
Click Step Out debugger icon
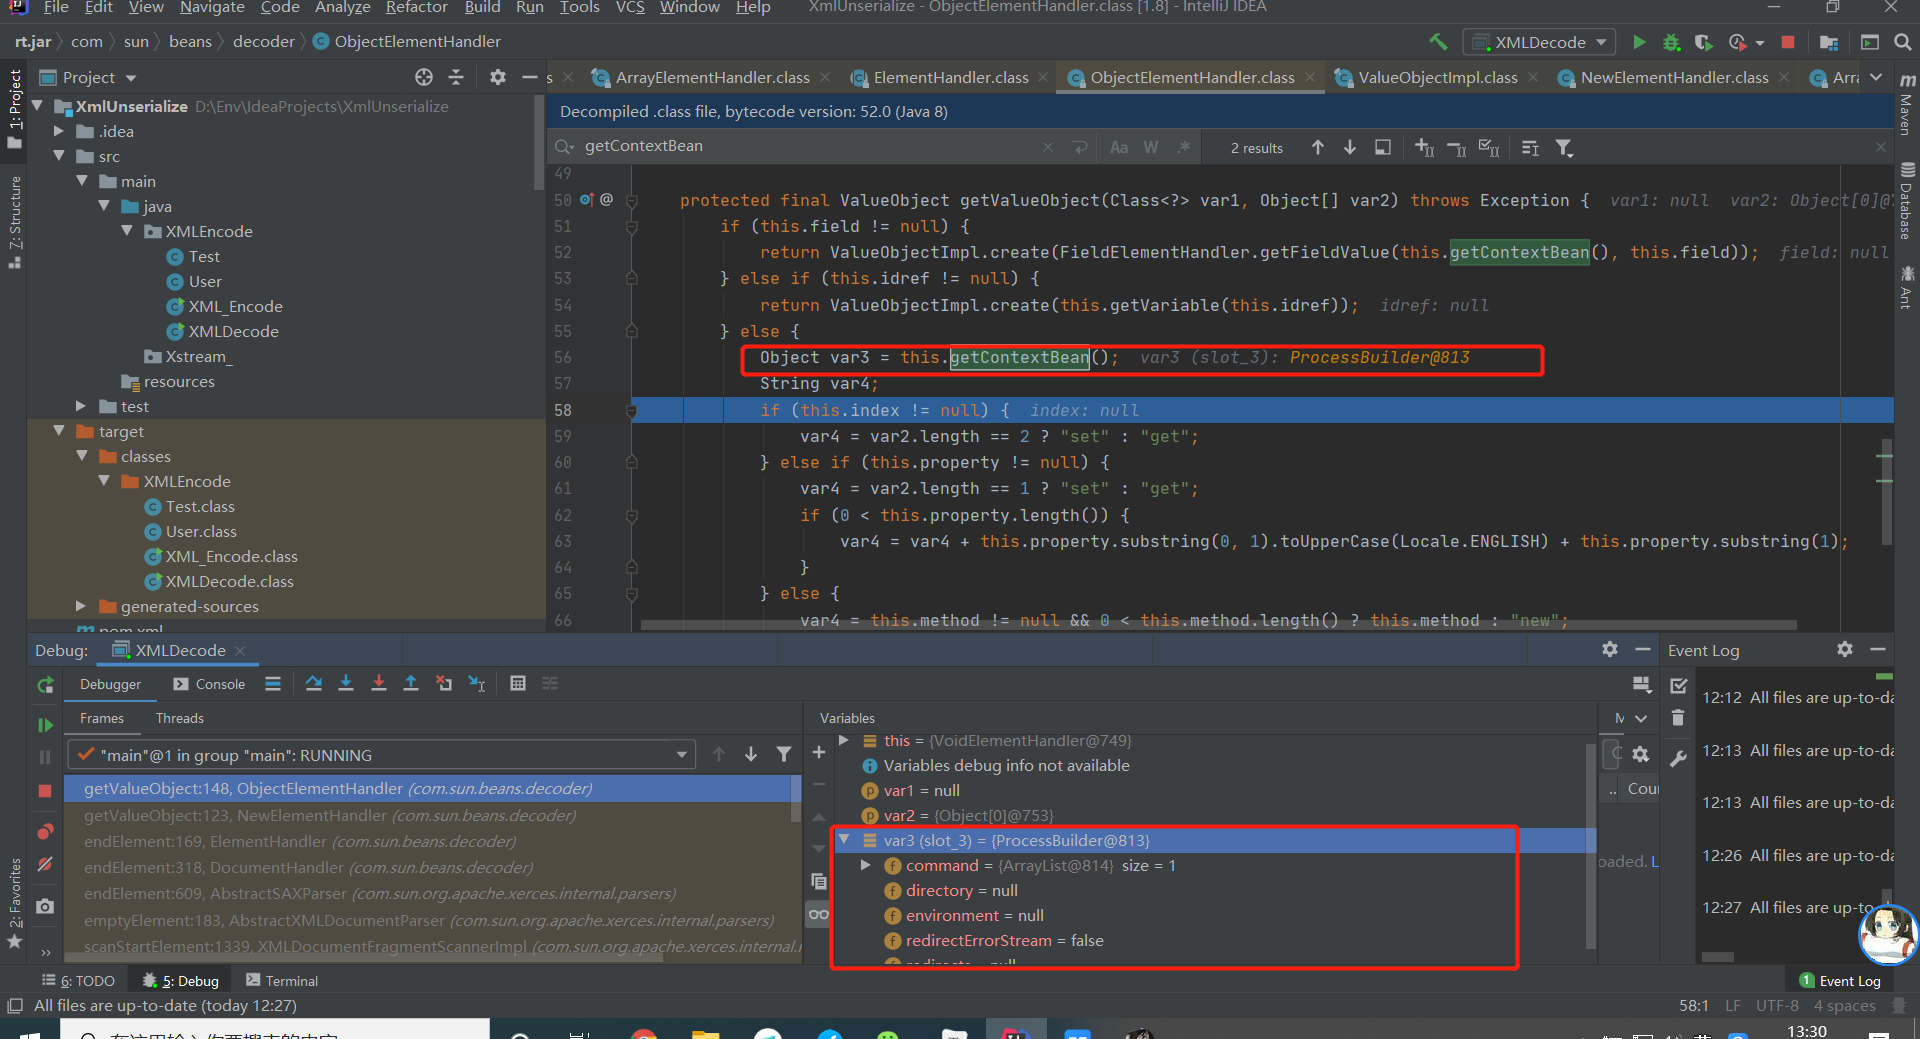pos(410,683)
